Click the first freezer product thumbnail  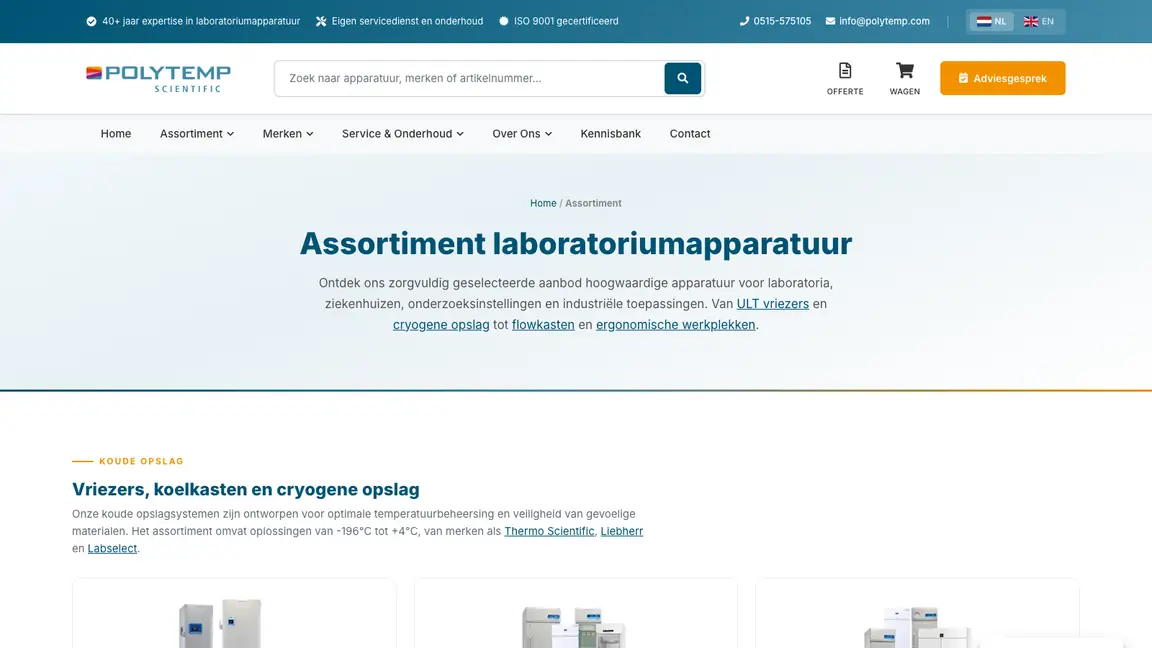[x=220, y=623]
